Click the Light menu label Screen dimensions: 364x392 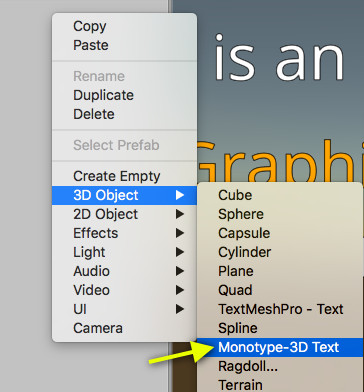(x=89, y=252)
